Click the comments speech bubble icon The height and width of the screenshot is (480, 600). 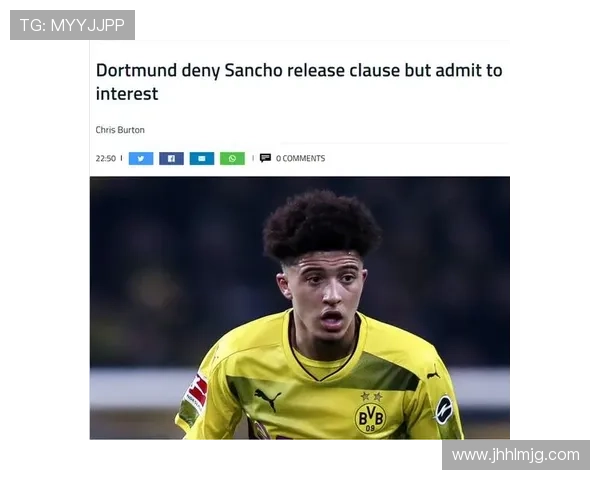265,158
